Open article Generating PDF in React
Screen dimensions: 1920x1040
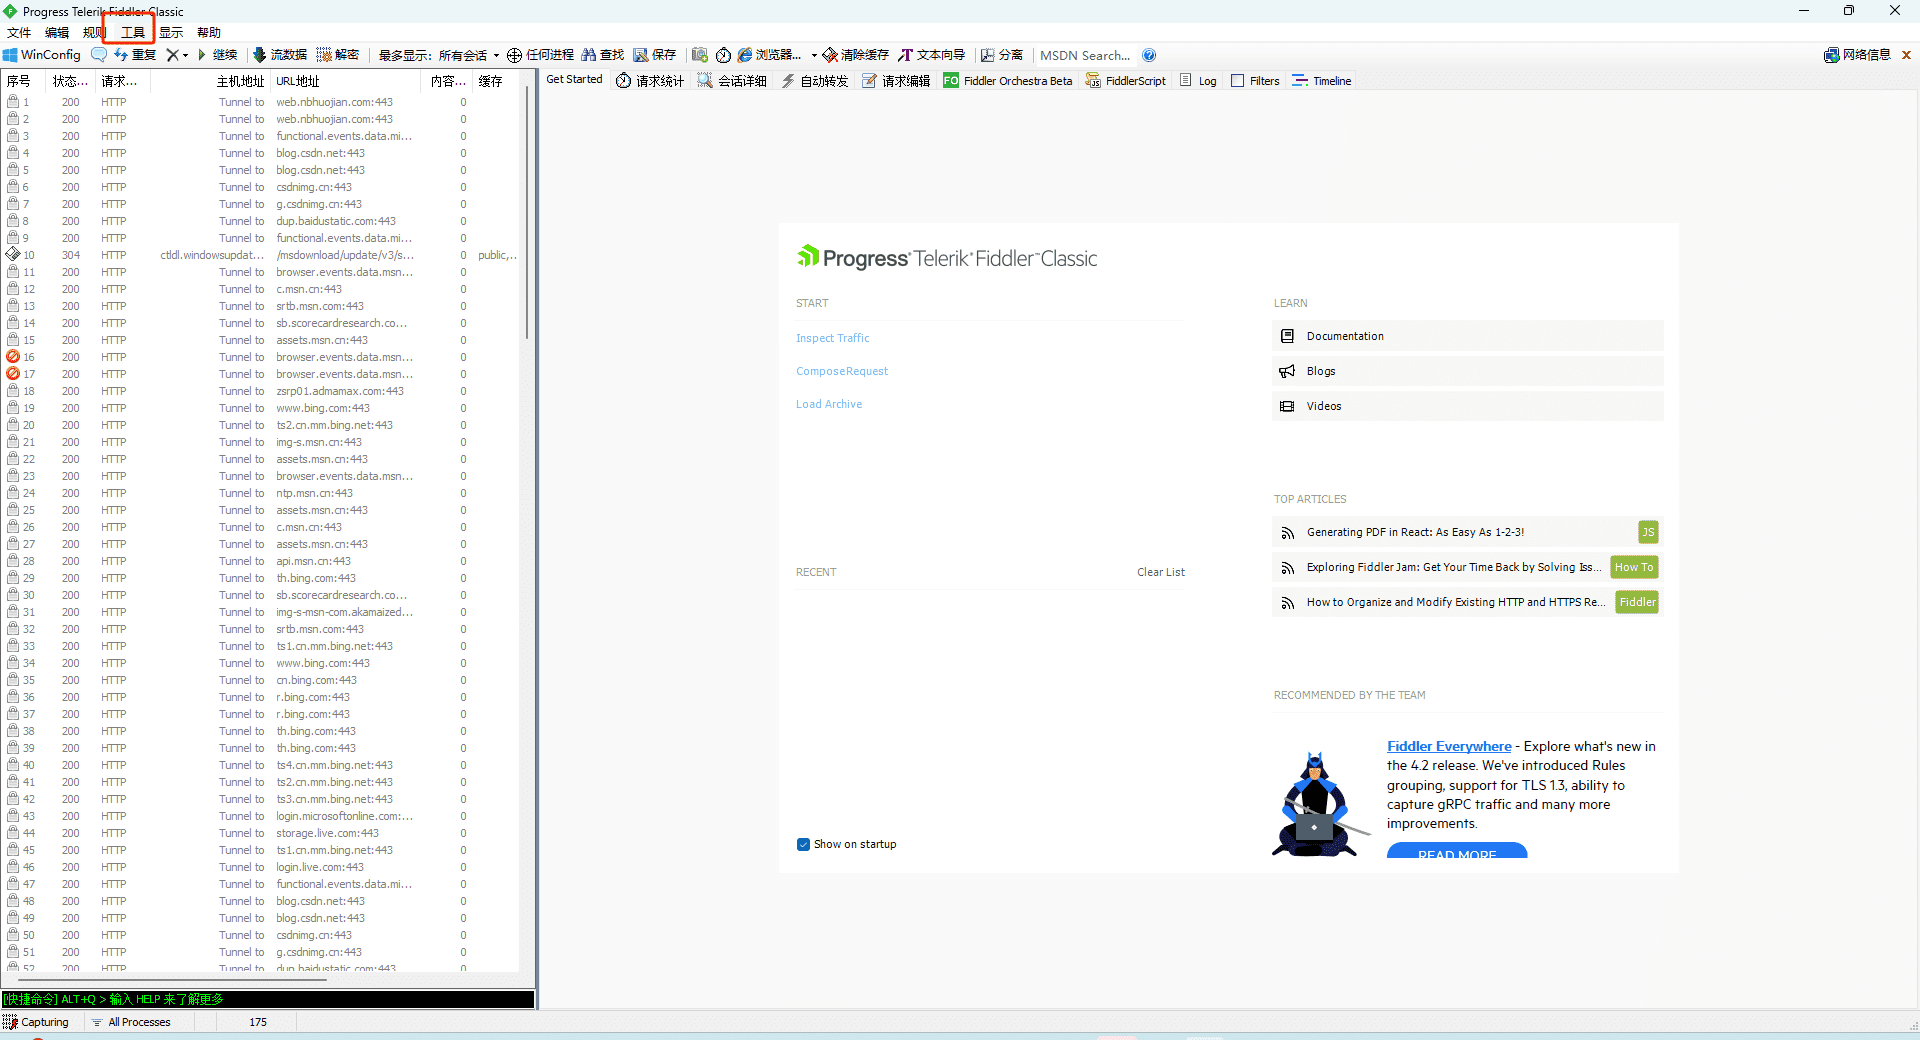point(1415,532)
